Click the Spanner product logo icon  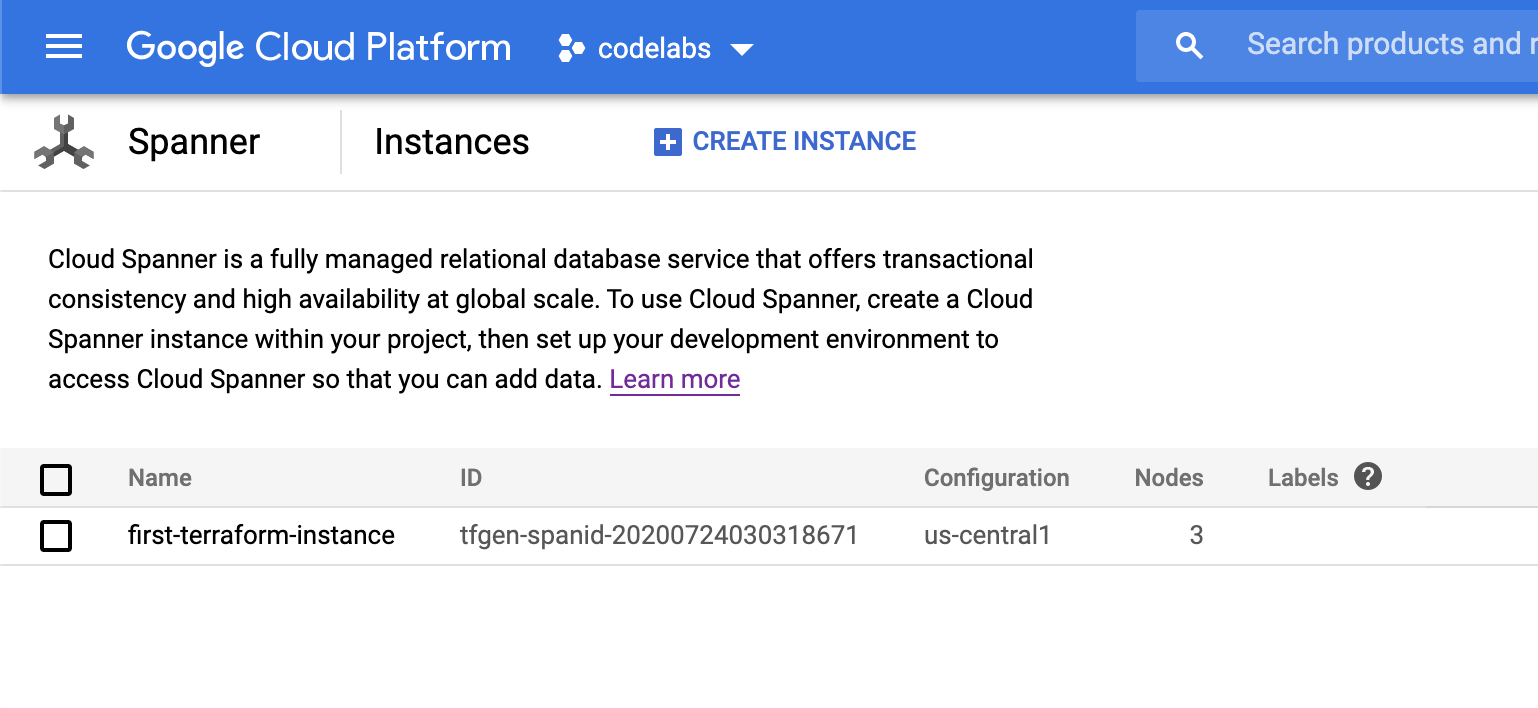64,142
